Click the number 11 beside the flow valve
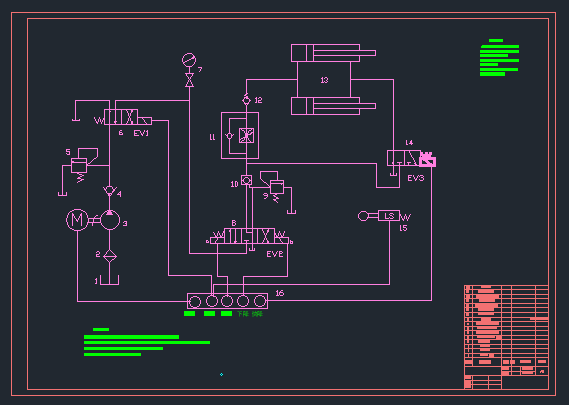Image resolution: width=569 pixels, height=405 pixels. 212,137
